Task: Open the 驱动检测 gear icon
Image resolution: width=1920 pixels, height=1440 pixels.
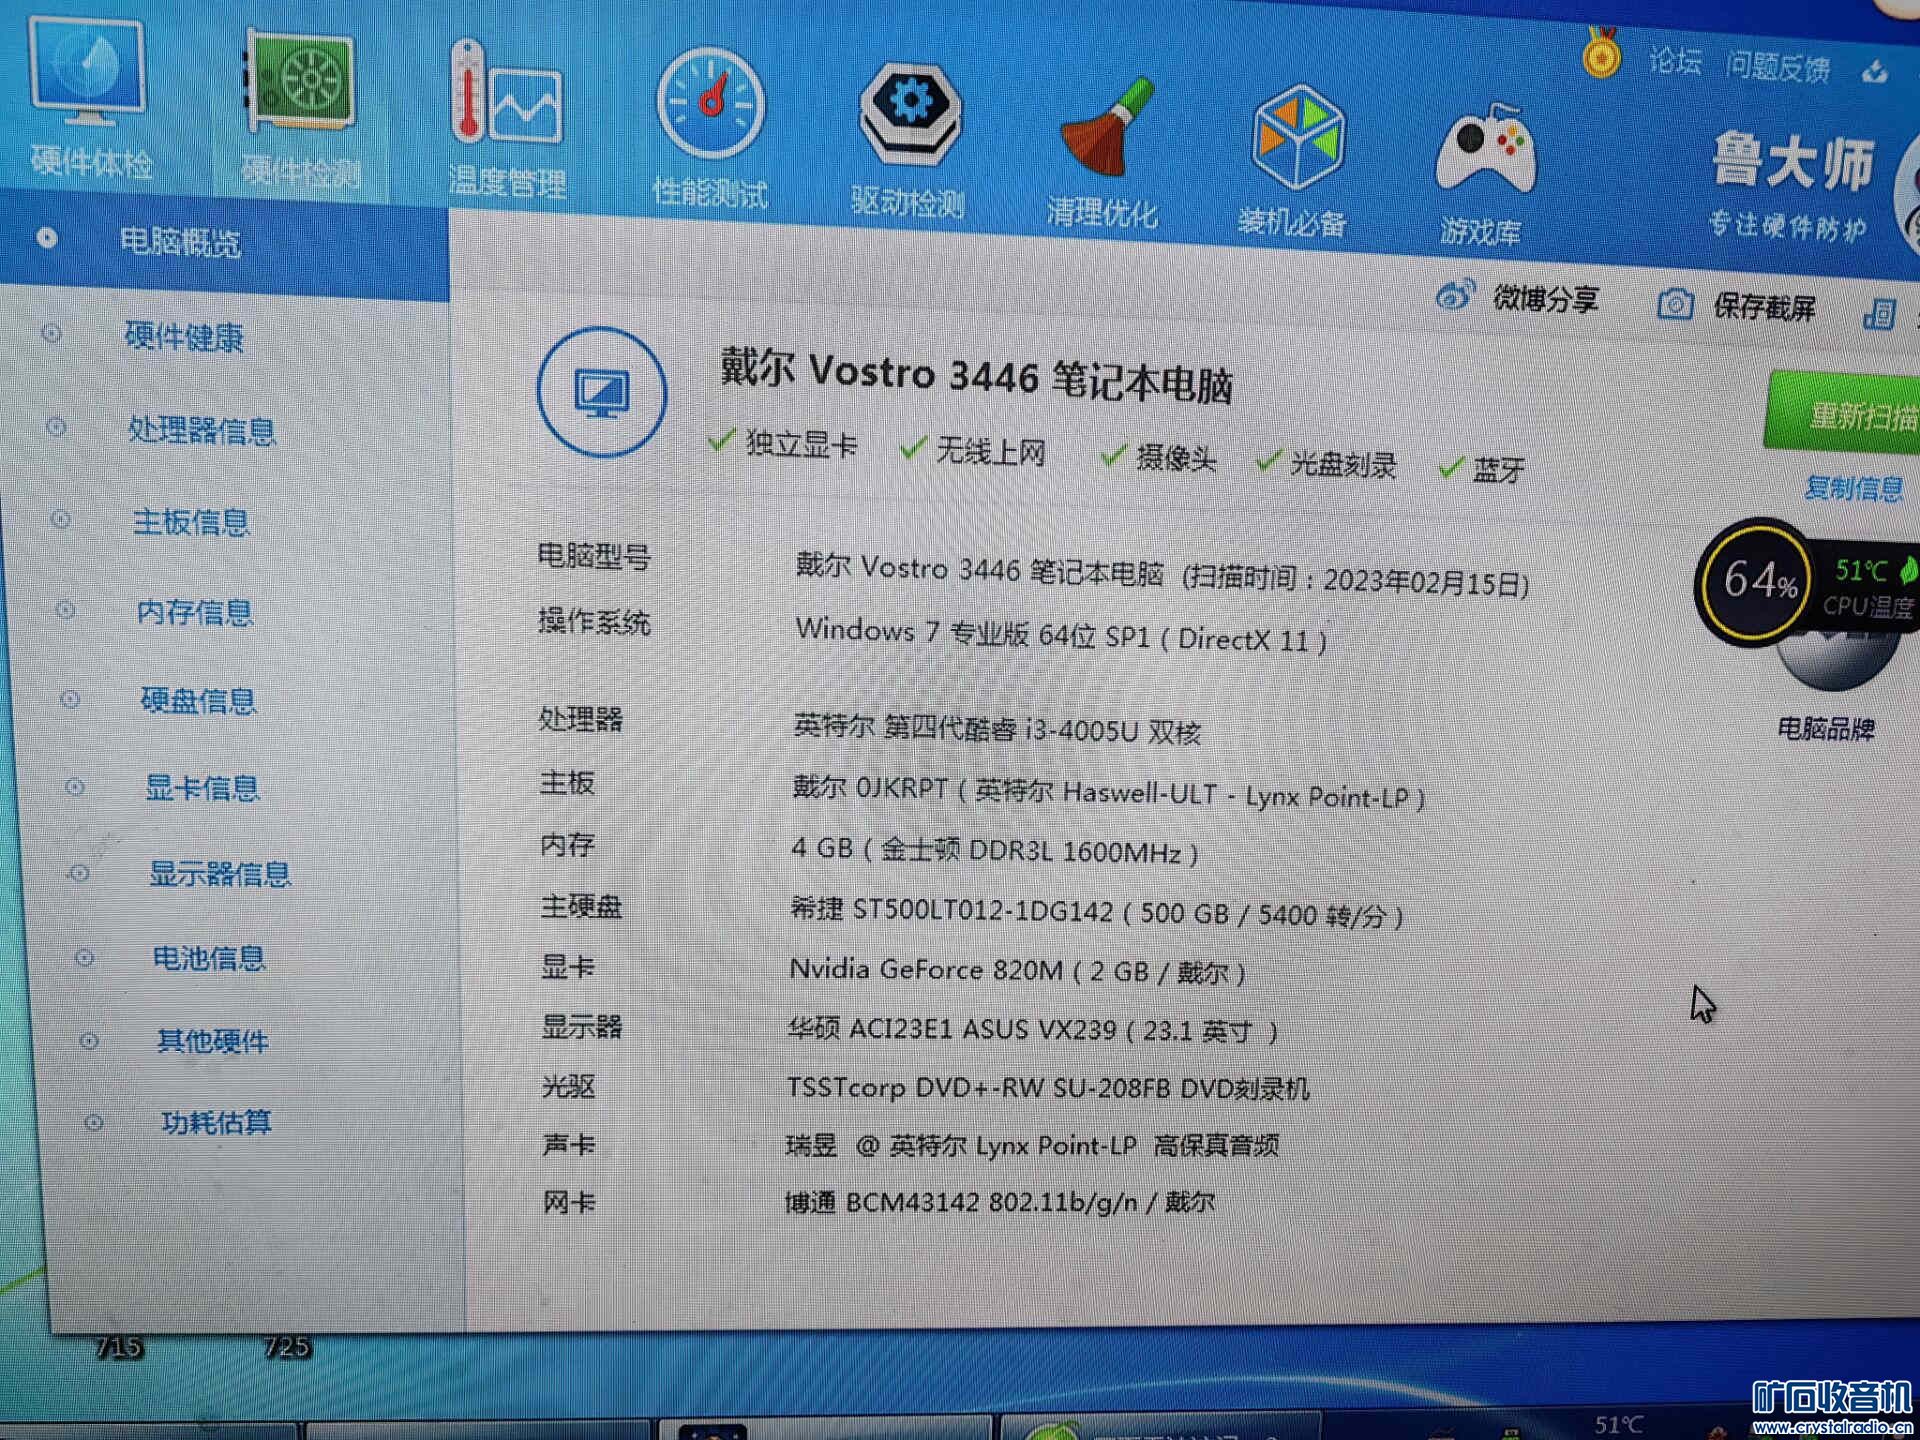Action: pos(909,116)
